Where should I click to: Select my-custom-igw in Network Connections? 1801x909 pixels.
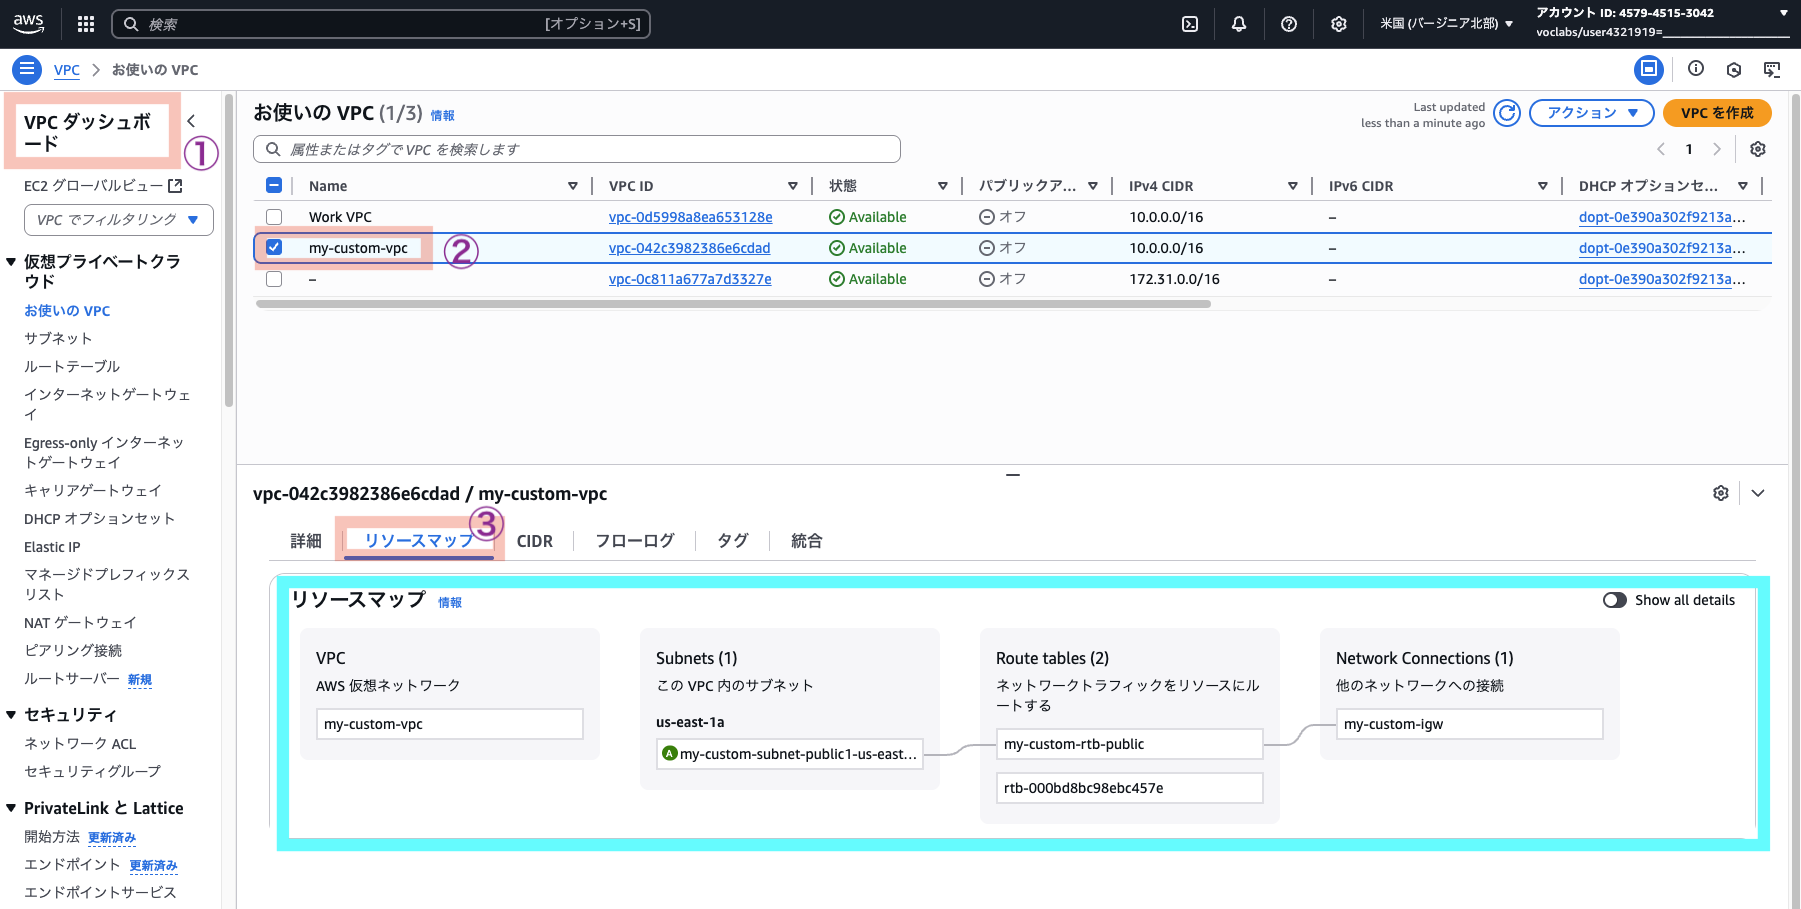1470,724
